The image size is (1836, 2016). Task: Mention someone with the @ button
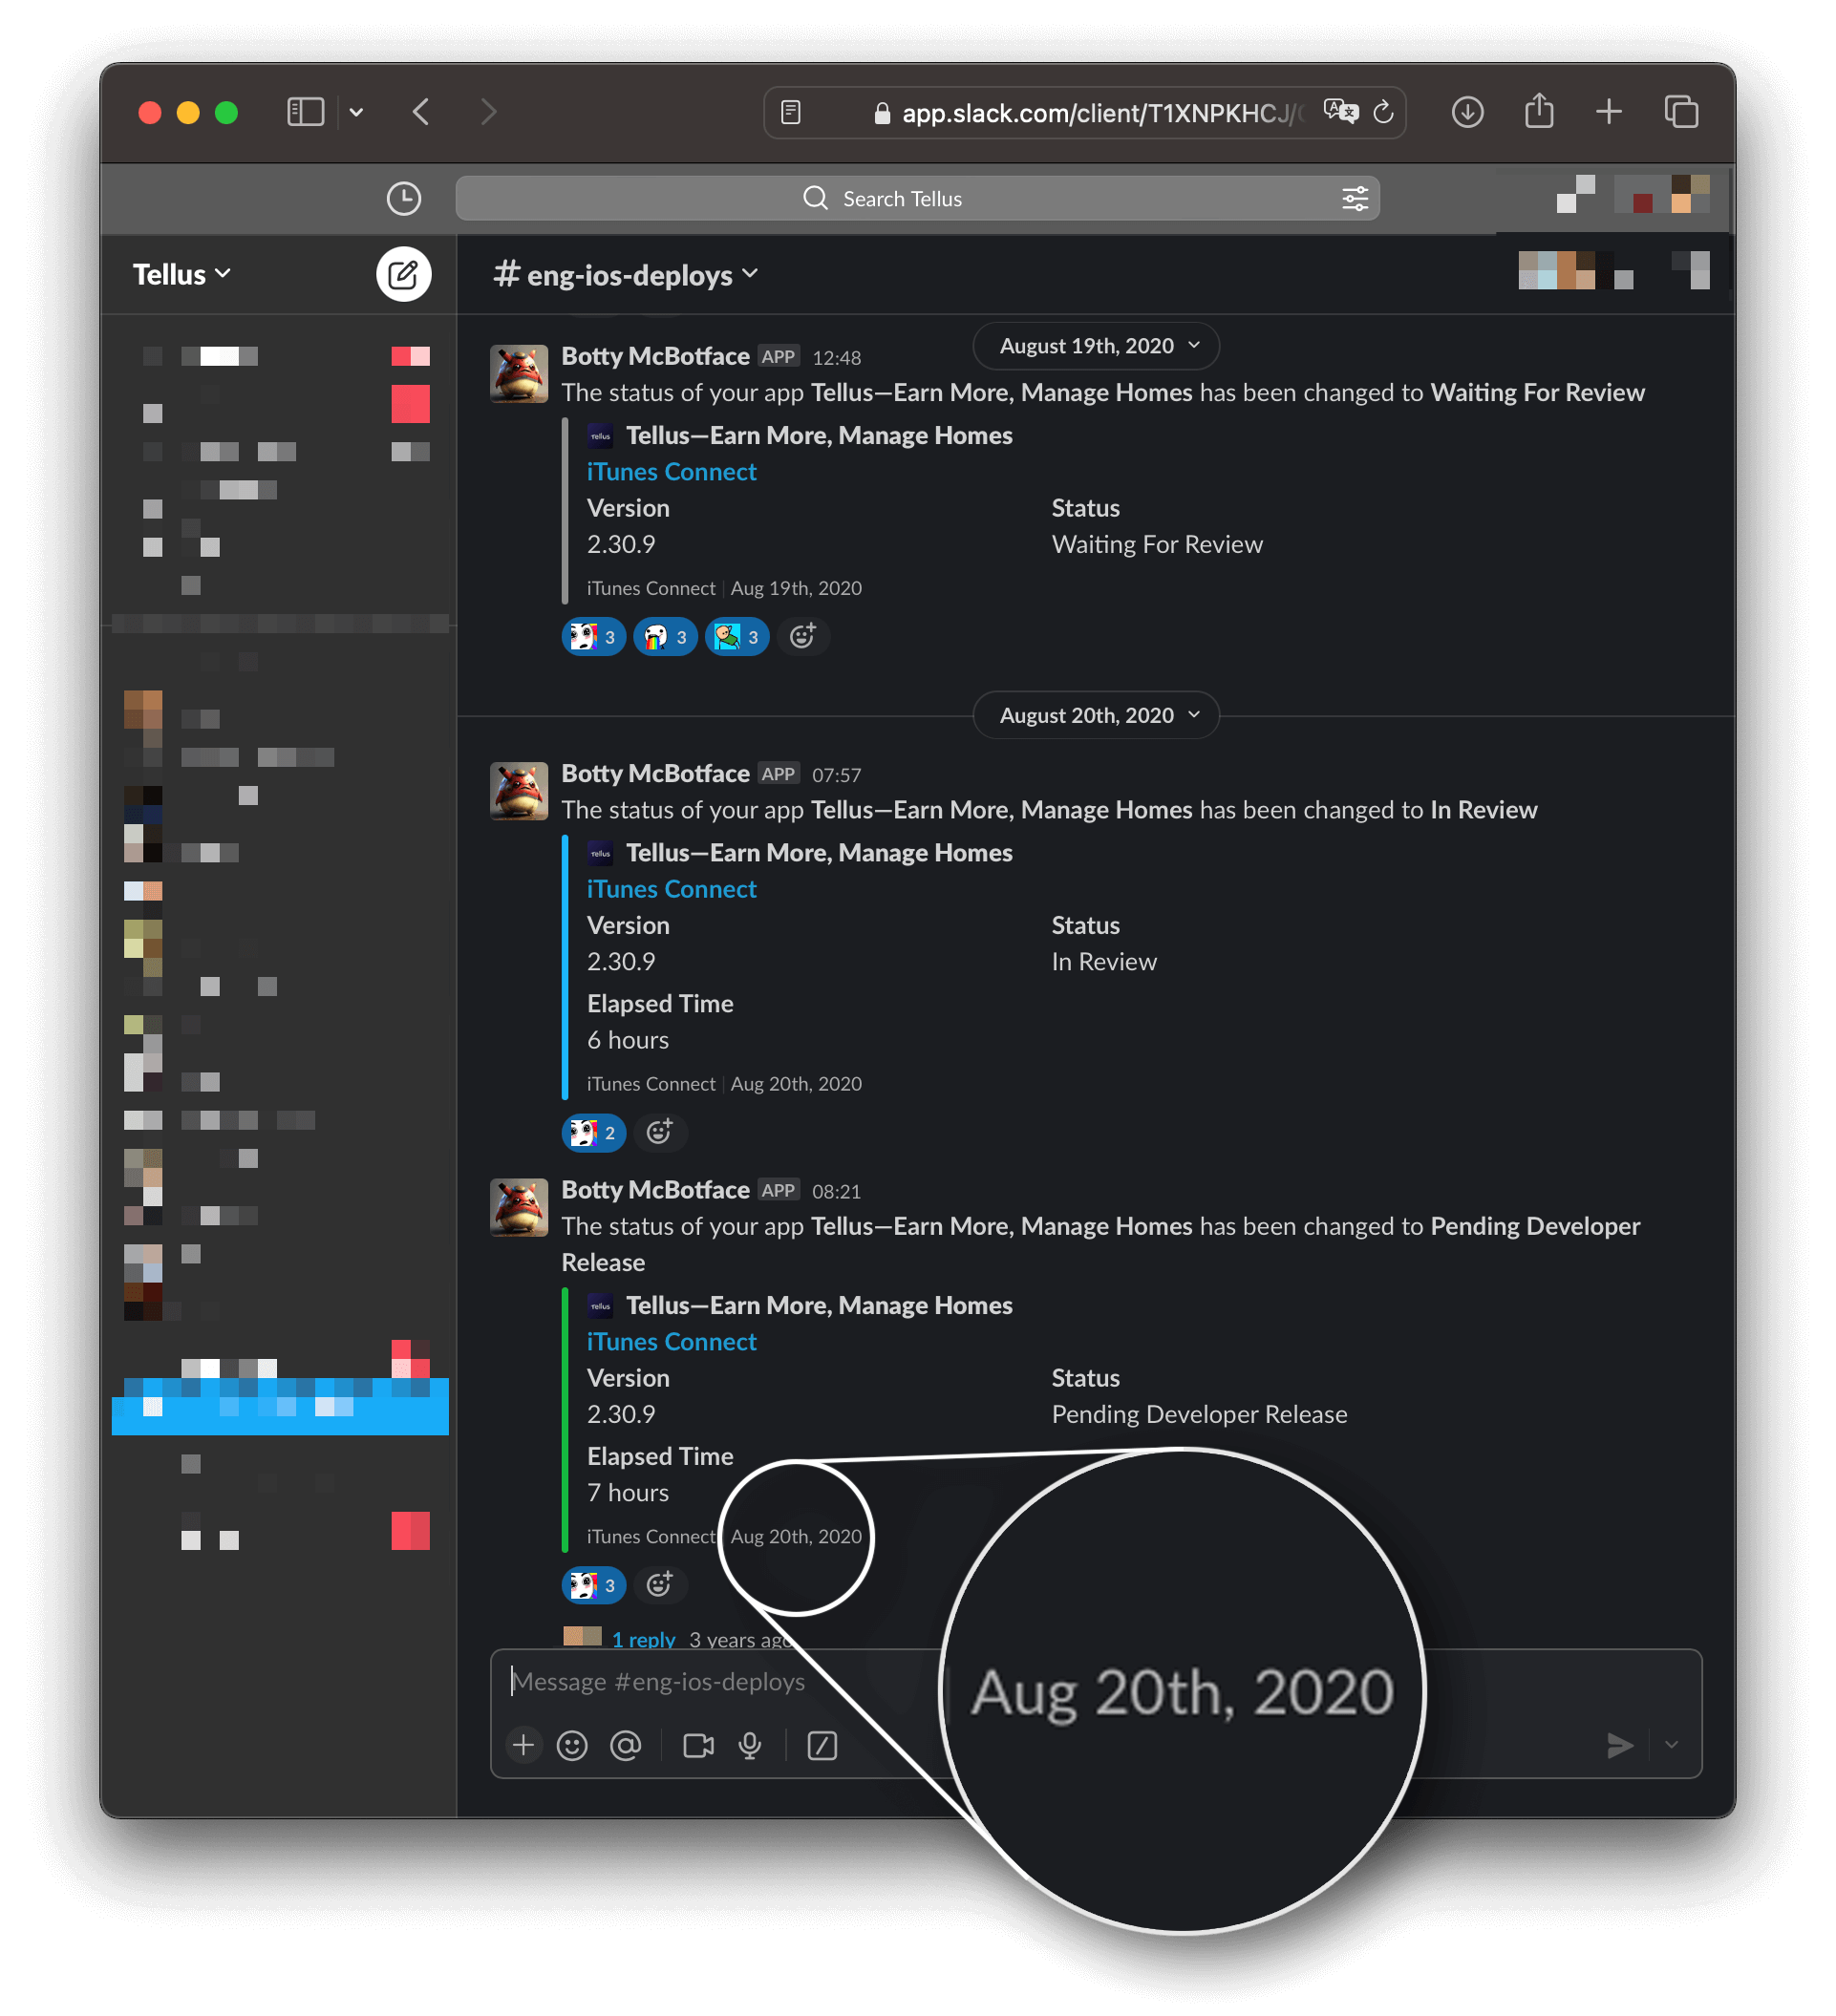(x=626, y=1746)
